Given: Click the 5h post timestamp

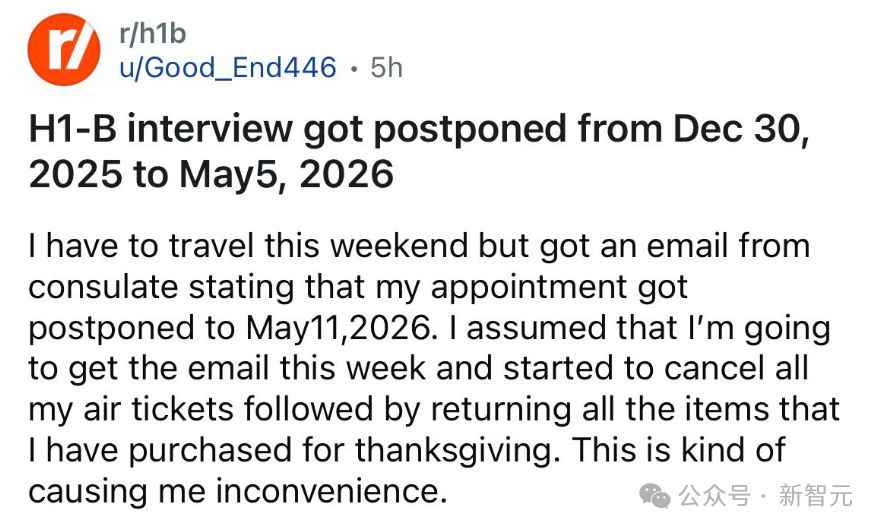Looking at the screenshot, I should click(387, 68).
